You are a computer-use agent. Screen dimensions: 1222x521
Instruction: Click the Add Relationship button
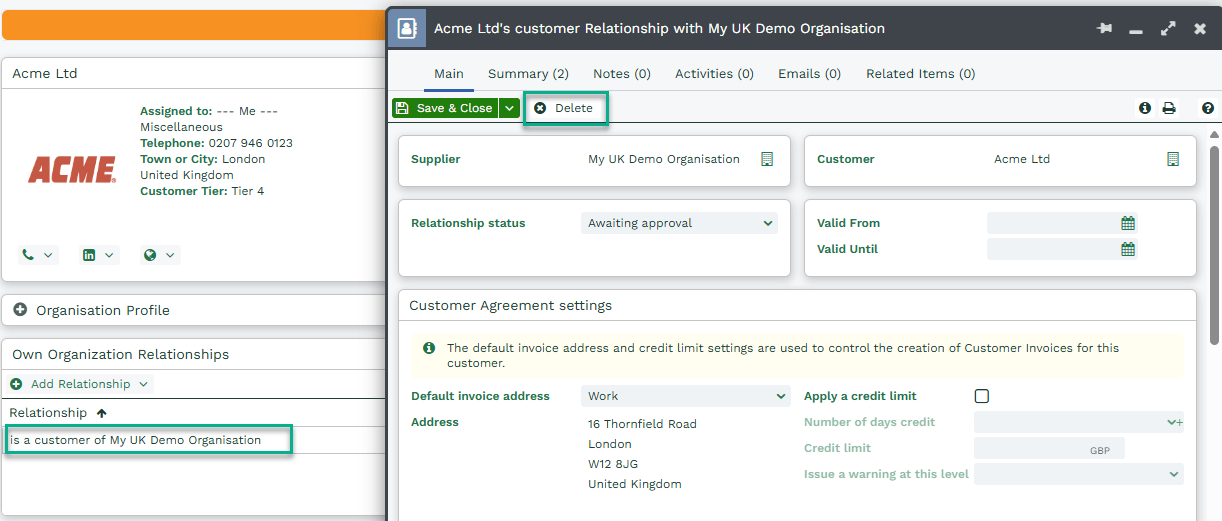coord(79,384)
